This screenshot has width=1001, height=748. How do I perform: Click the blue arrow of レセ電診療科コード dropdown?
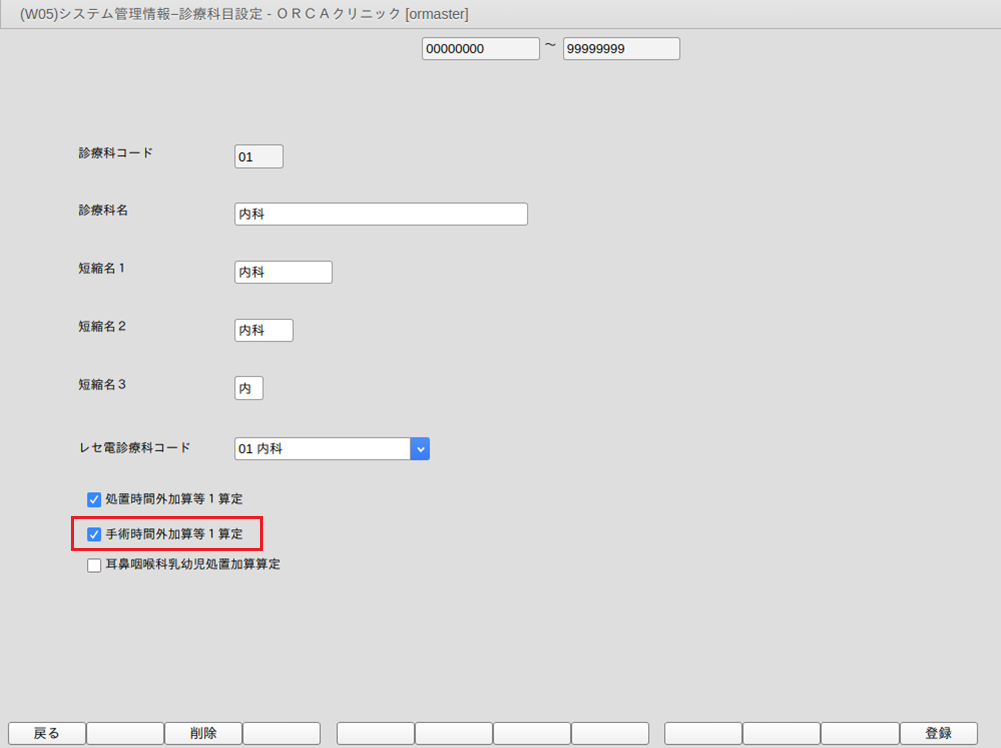click(420, 449)
